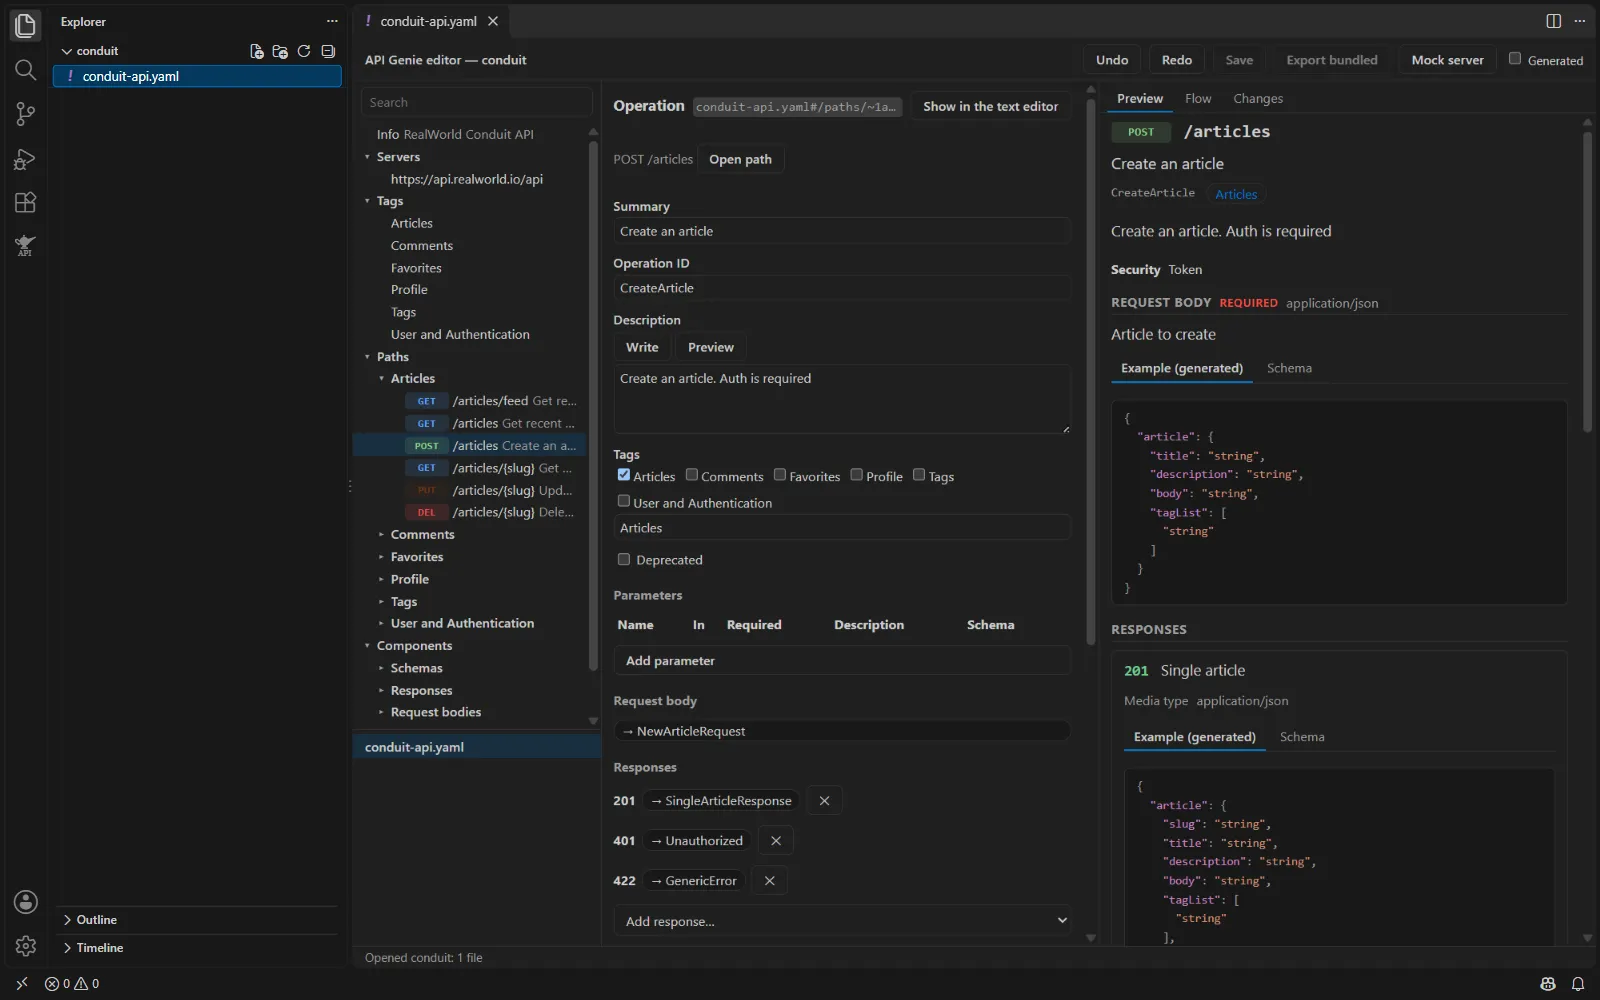Click the New Folder icon for conduit folder

280,51
